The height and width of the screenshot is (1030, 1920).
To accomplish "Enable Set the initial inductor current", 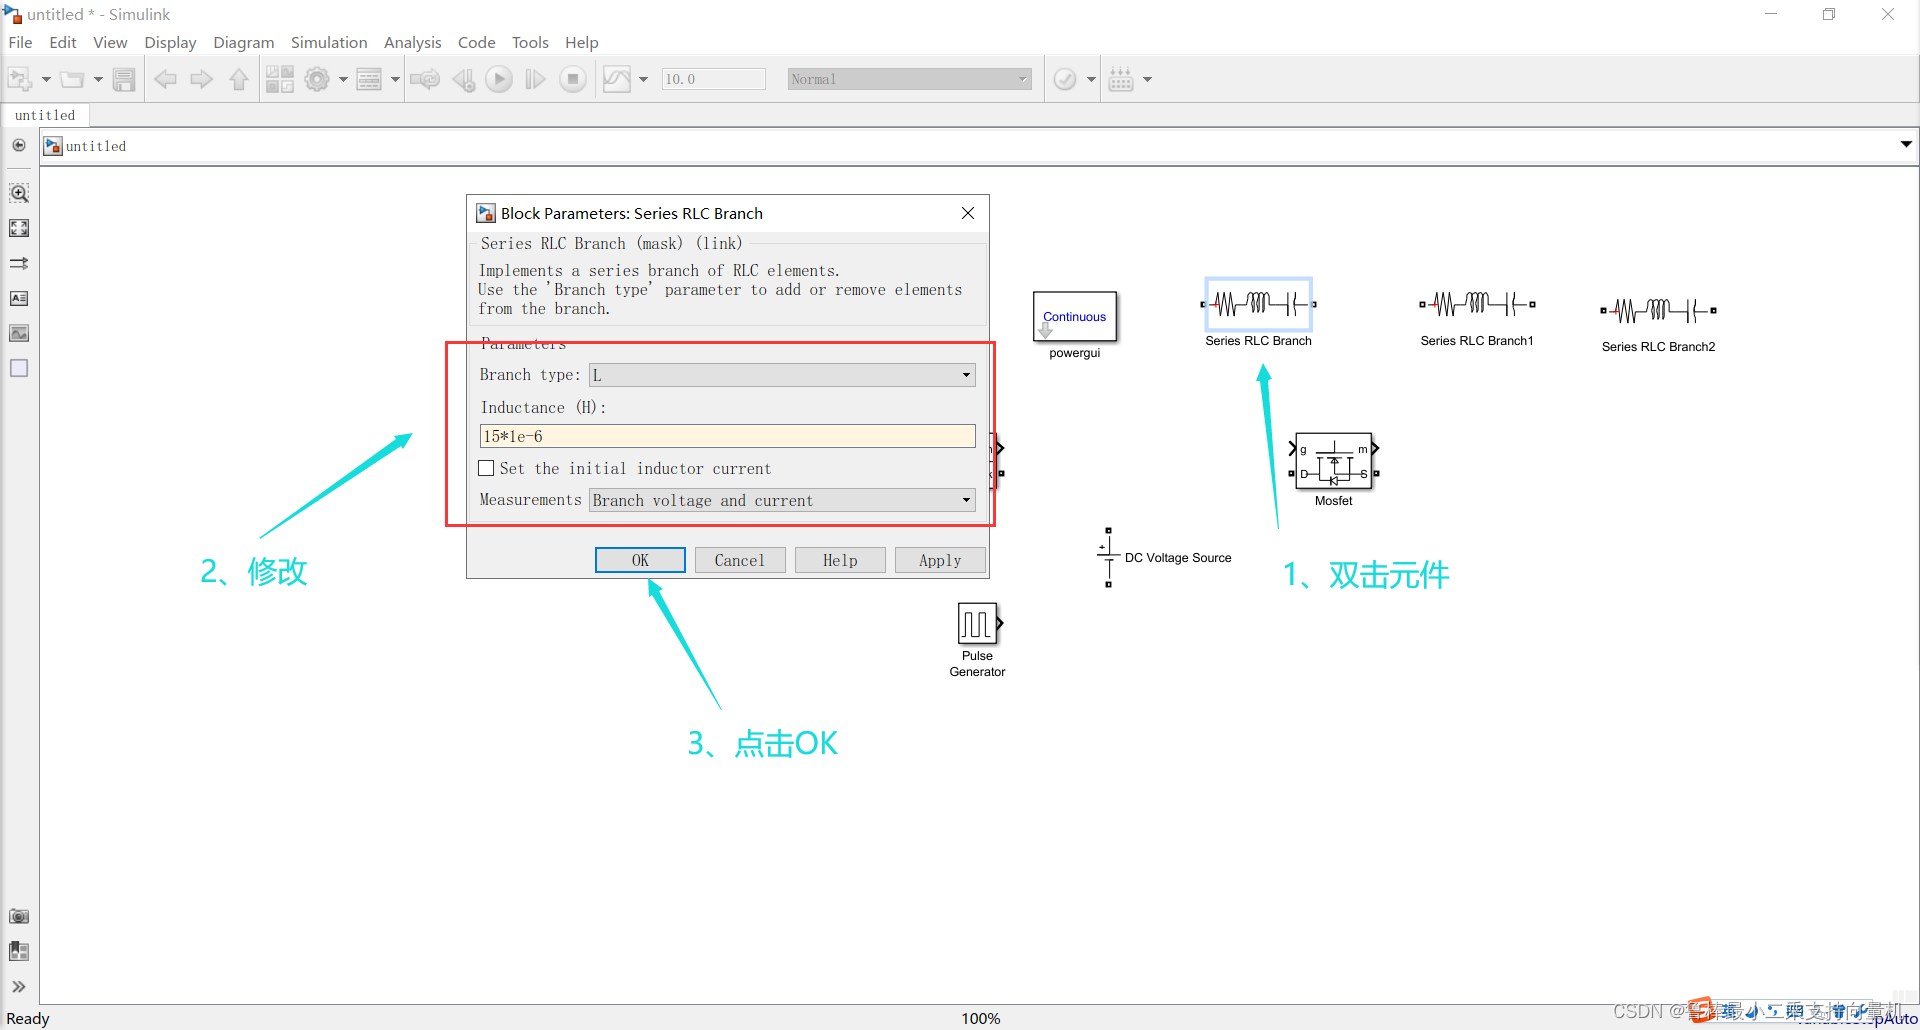I will (x=486, y=468).
